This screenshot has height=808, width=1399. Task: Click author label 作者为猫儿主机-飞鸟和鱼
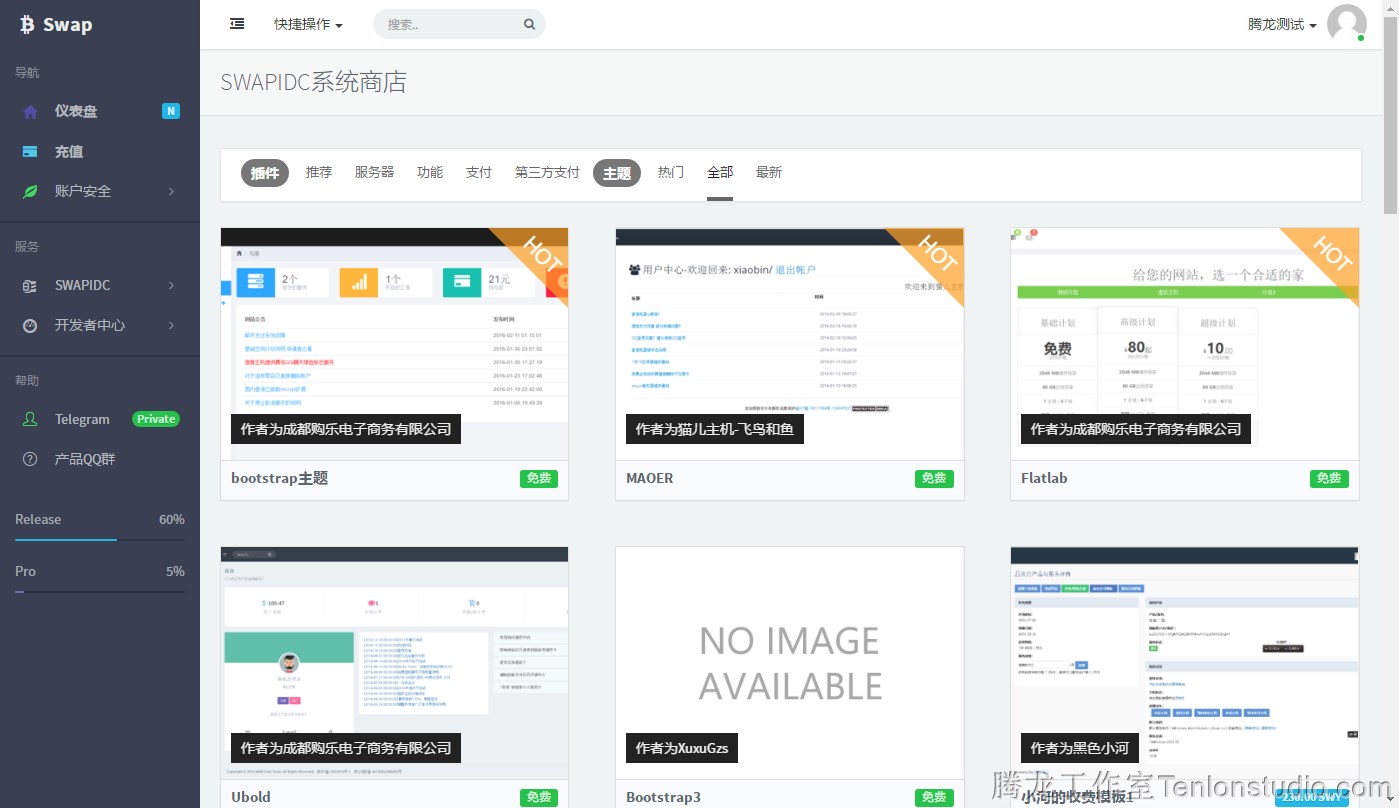coord(715,429)
